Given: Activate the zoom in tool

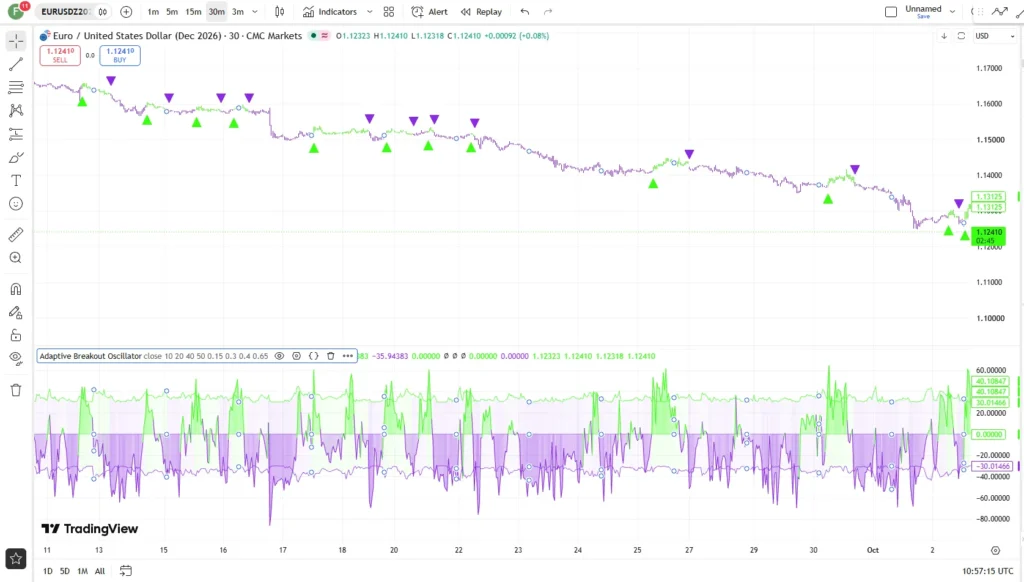Looking at the screenshot, I should click(x=16, y=258).
